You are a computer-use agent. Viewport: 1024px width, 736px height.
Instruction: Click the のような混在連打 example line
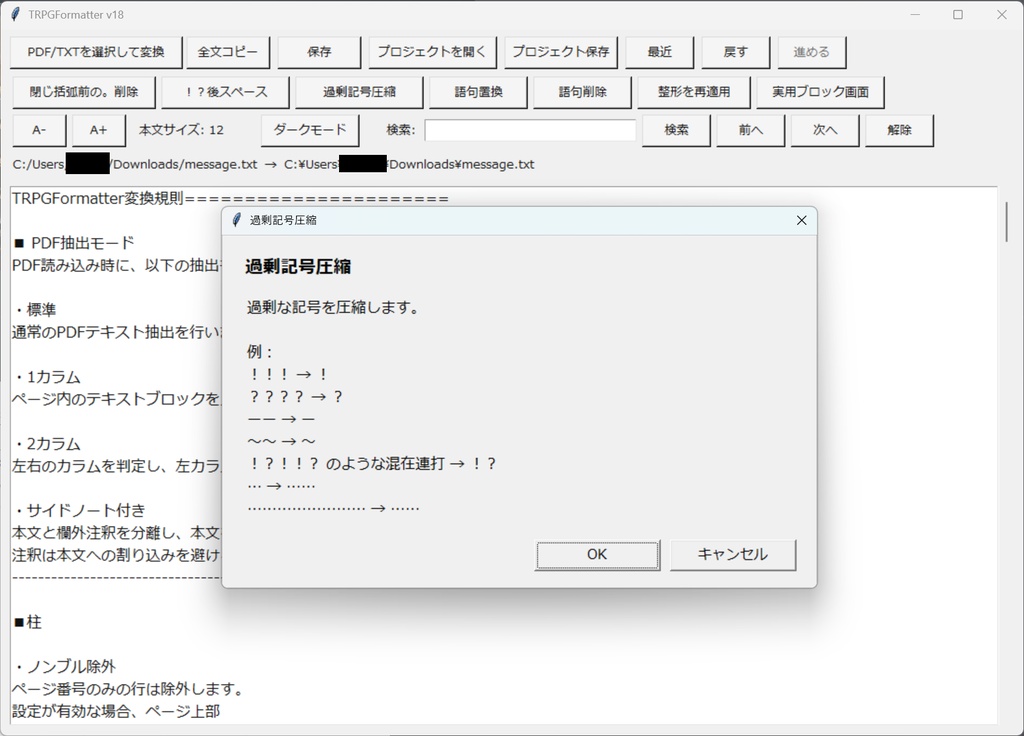pos(372,464)
